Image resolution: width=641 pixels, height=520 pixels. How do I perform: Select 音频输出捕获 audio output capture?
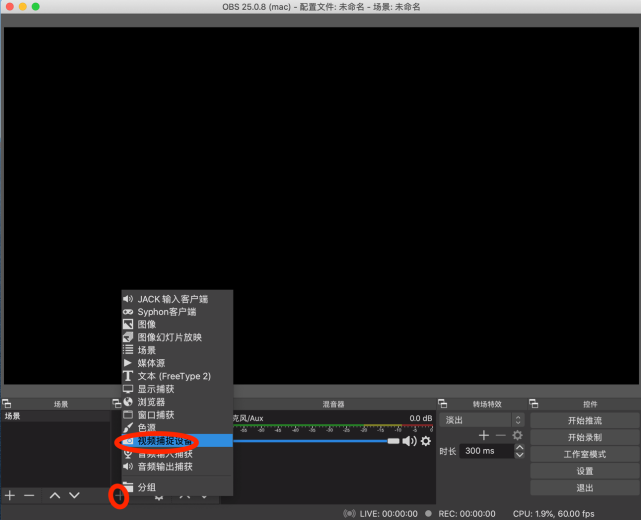[177, 466]
